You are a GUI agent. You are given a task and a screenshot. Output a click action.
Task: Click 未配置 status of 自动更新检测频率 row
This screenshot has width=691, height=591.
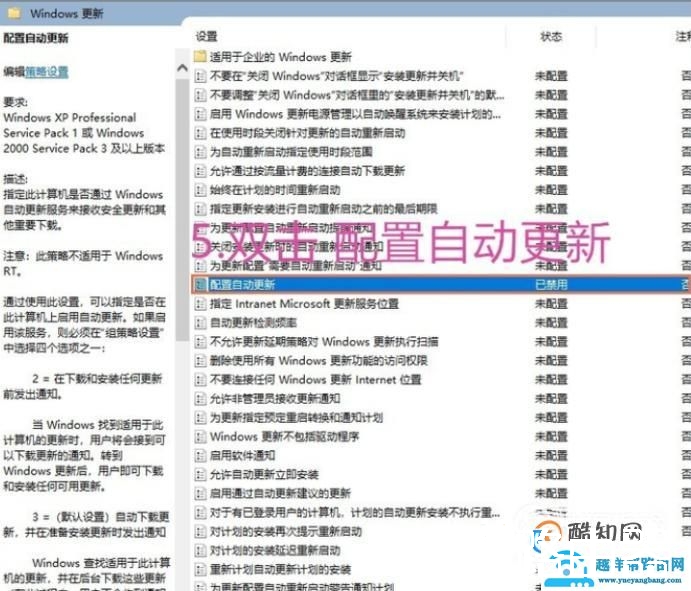pyautogui.click(x=551, y=323)
